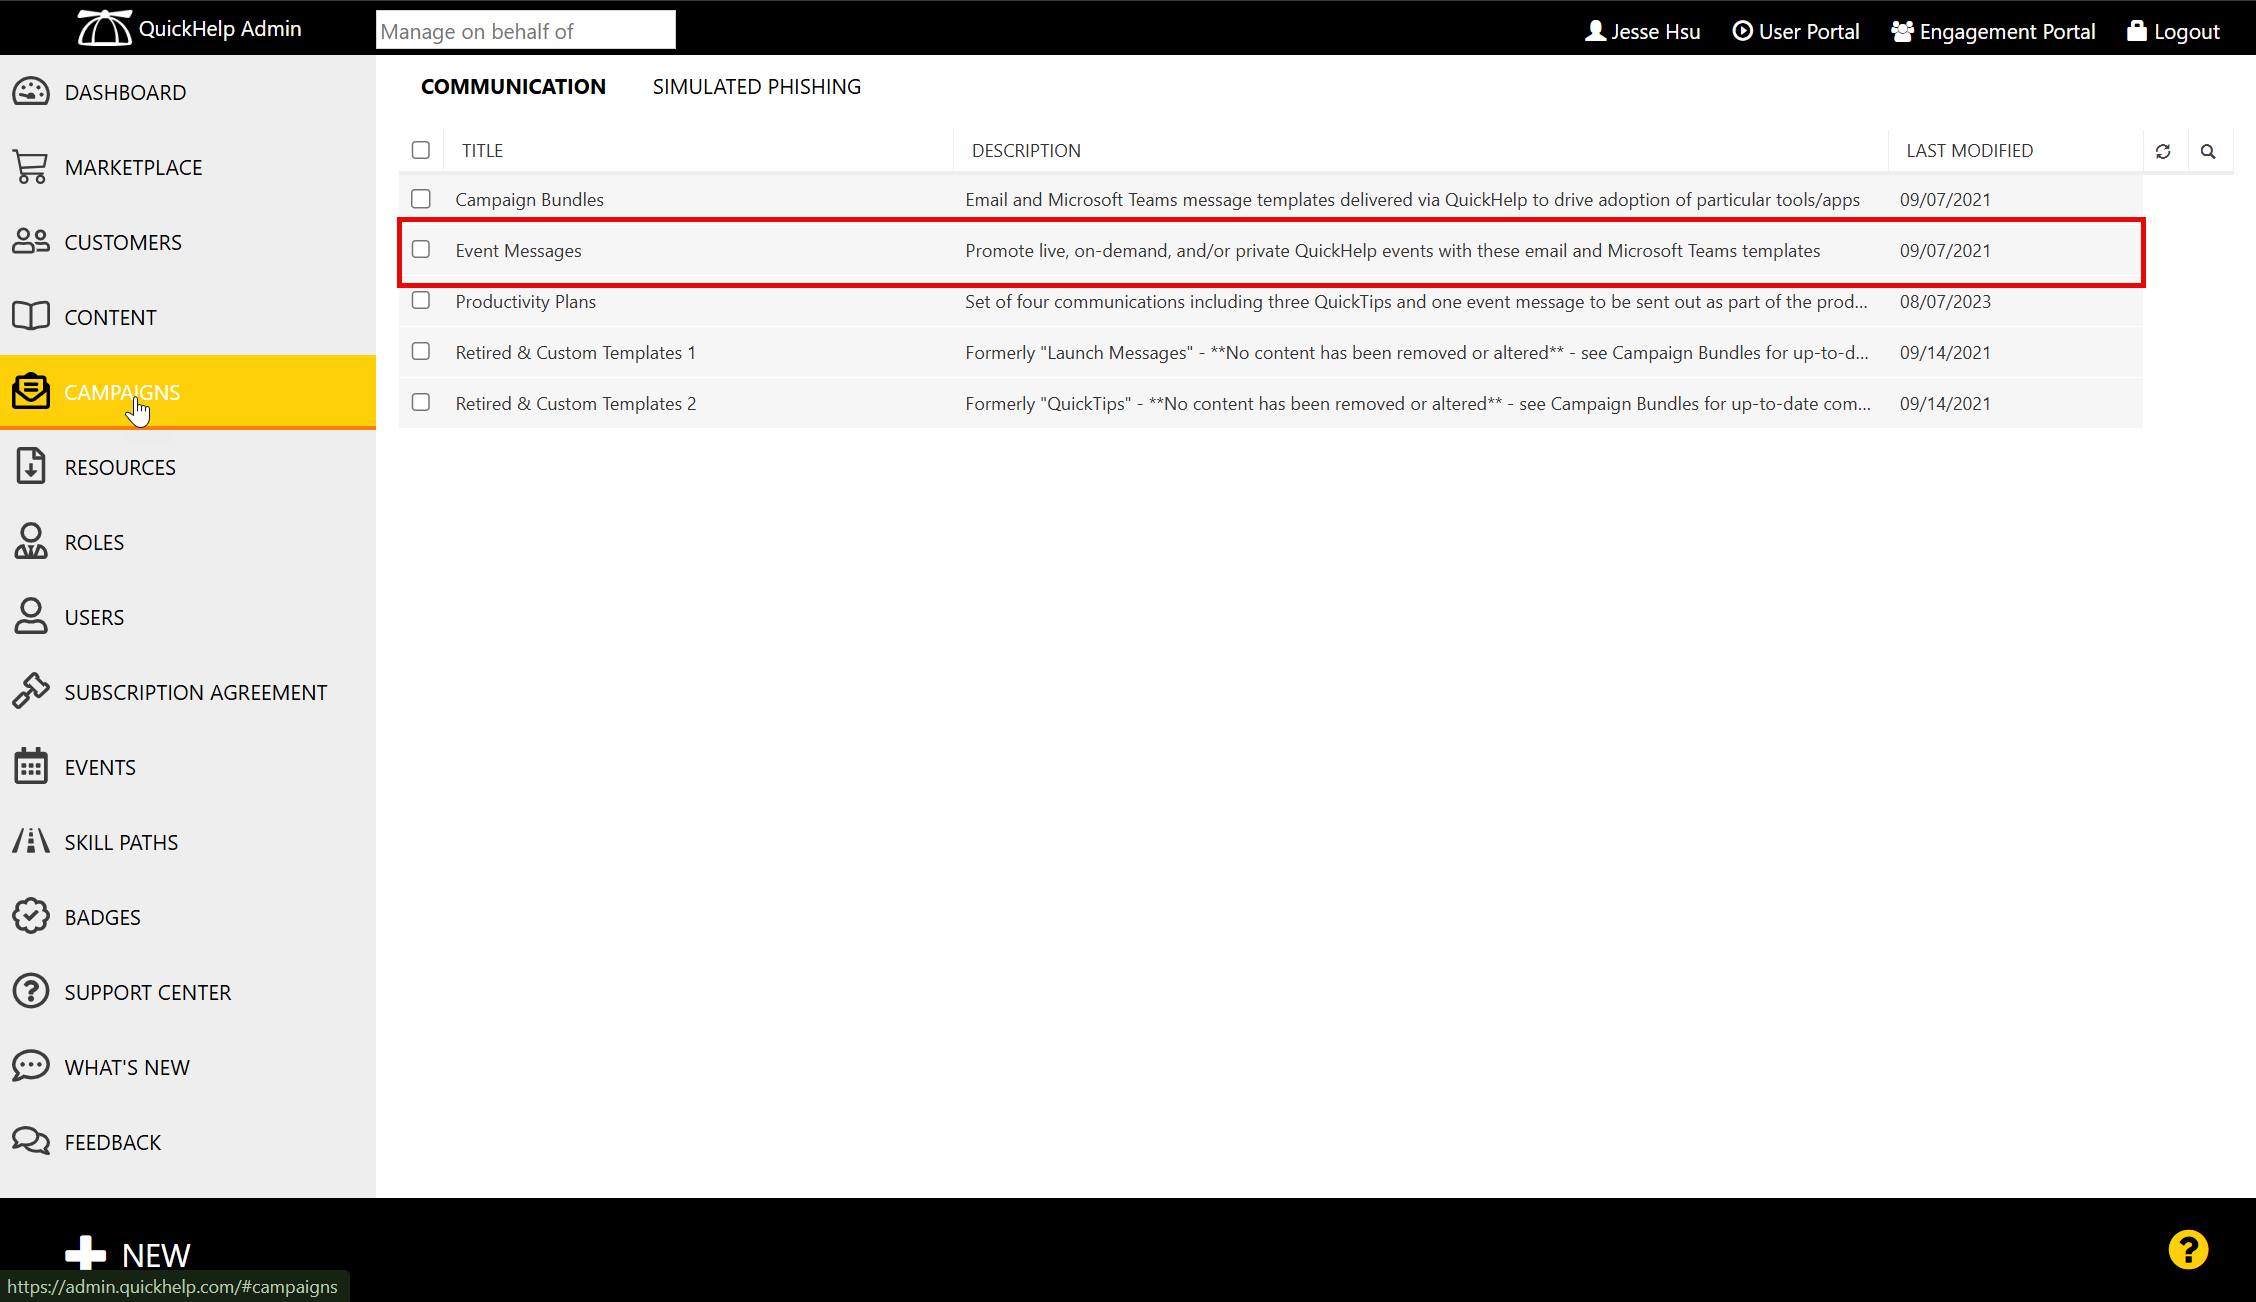Open Badges via the badge icon
Viewport: 2256px width, 1302px height.
(x=31, y=917)
